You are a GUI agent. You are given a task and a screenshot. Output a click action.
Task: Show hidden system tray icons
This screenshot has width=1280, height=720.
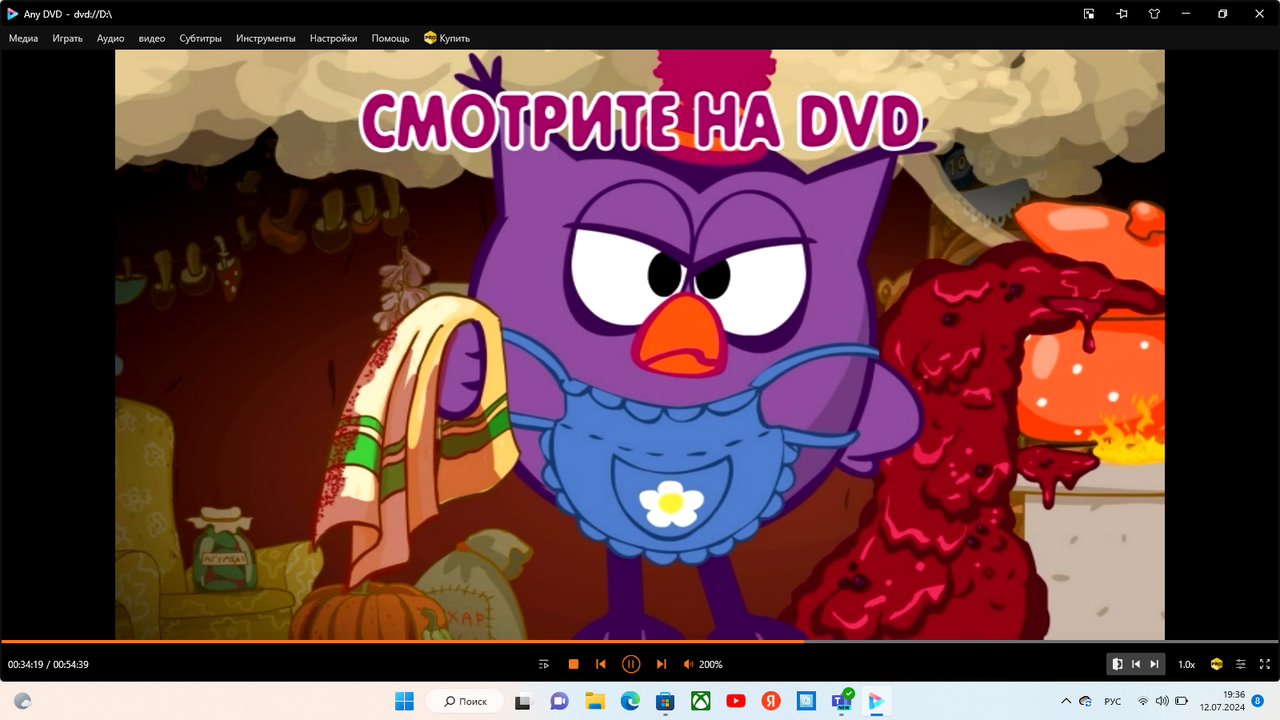point(1066,701)
